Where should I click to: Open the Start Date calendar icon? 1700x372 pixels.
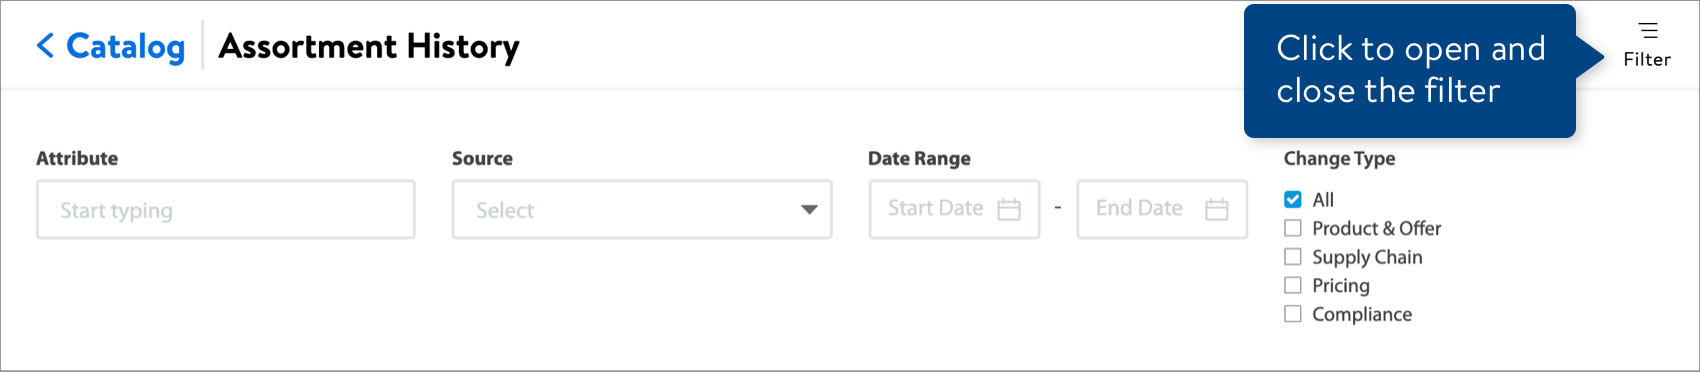(x=1009, y=209)
